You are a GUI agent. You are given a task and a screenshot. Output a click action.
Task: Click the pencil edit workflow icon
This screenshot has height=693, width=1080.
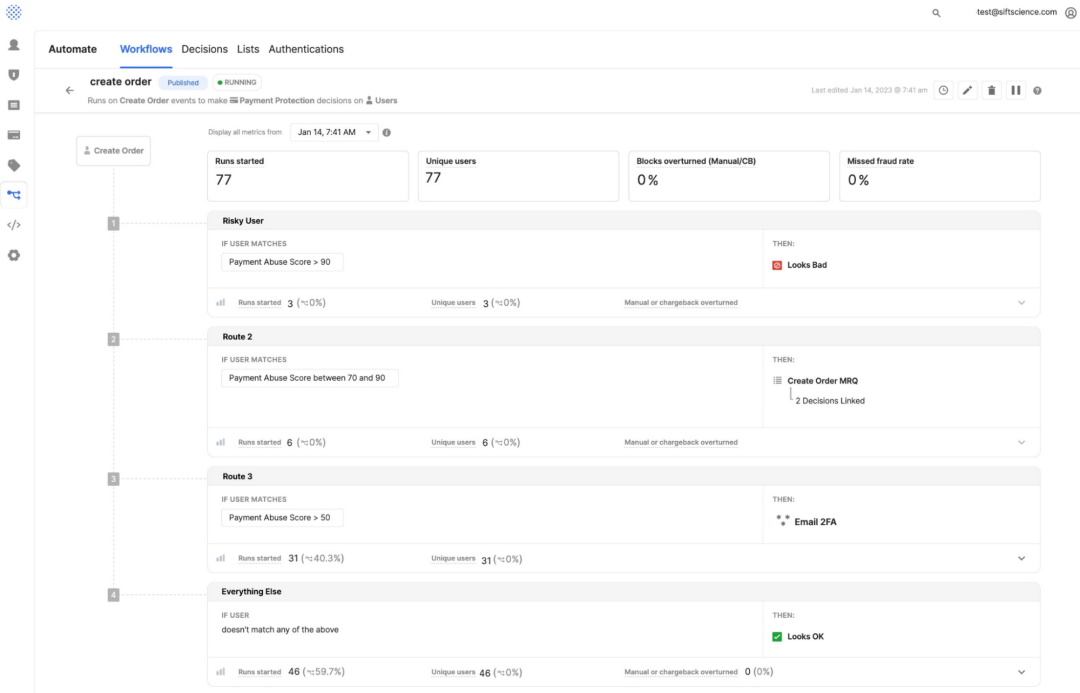click(x=967, y=90)
